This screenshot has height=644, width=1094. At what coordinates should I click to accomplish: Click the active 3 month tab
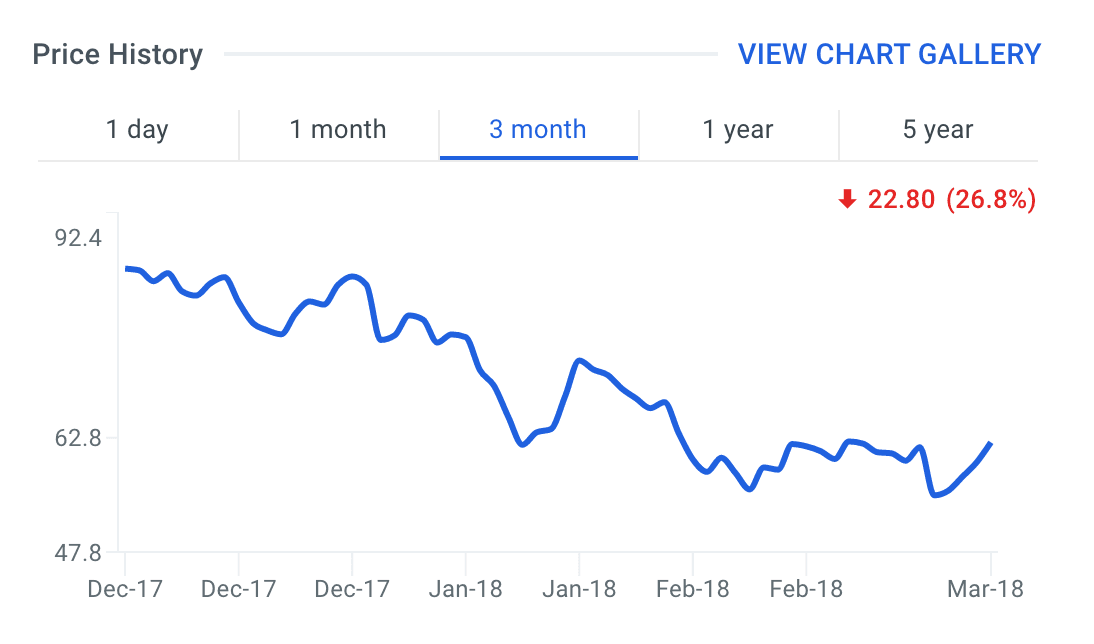point(538,130)
